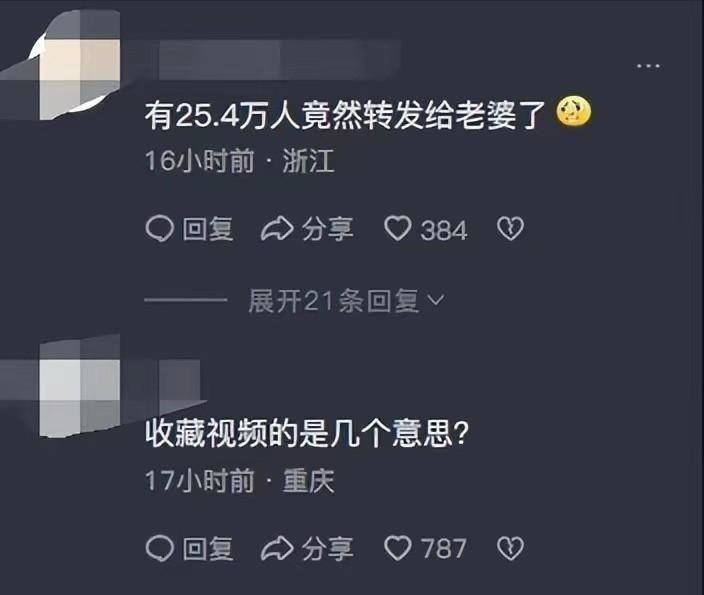Click reply bubble icon on Zhejiang comment
The height and width of the screenshot is (595, 704).
point(159,229)
